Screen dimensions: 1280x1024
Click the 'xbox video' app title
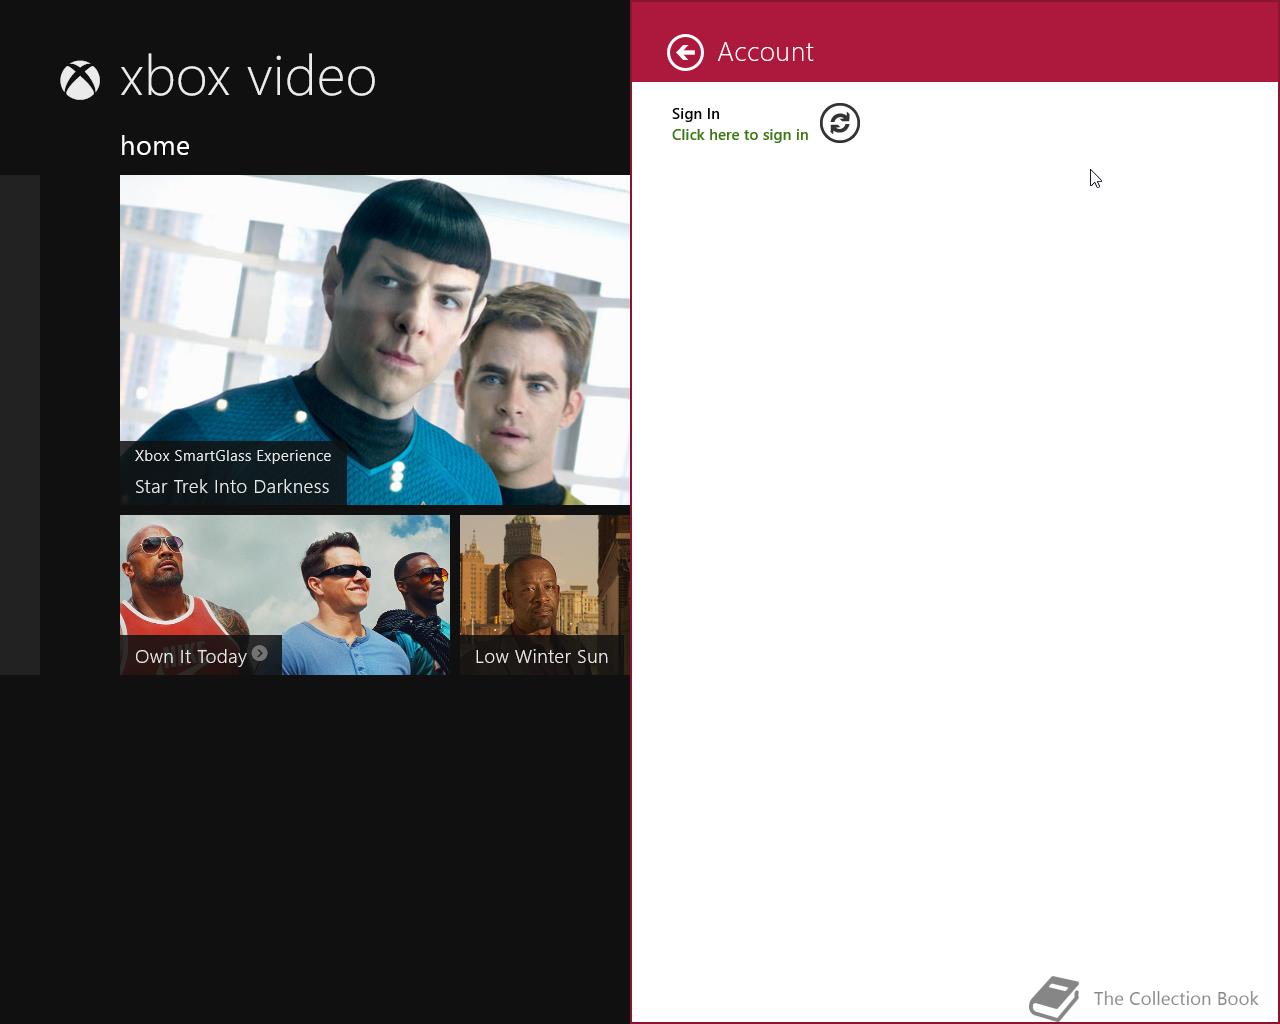coord(248,77)
